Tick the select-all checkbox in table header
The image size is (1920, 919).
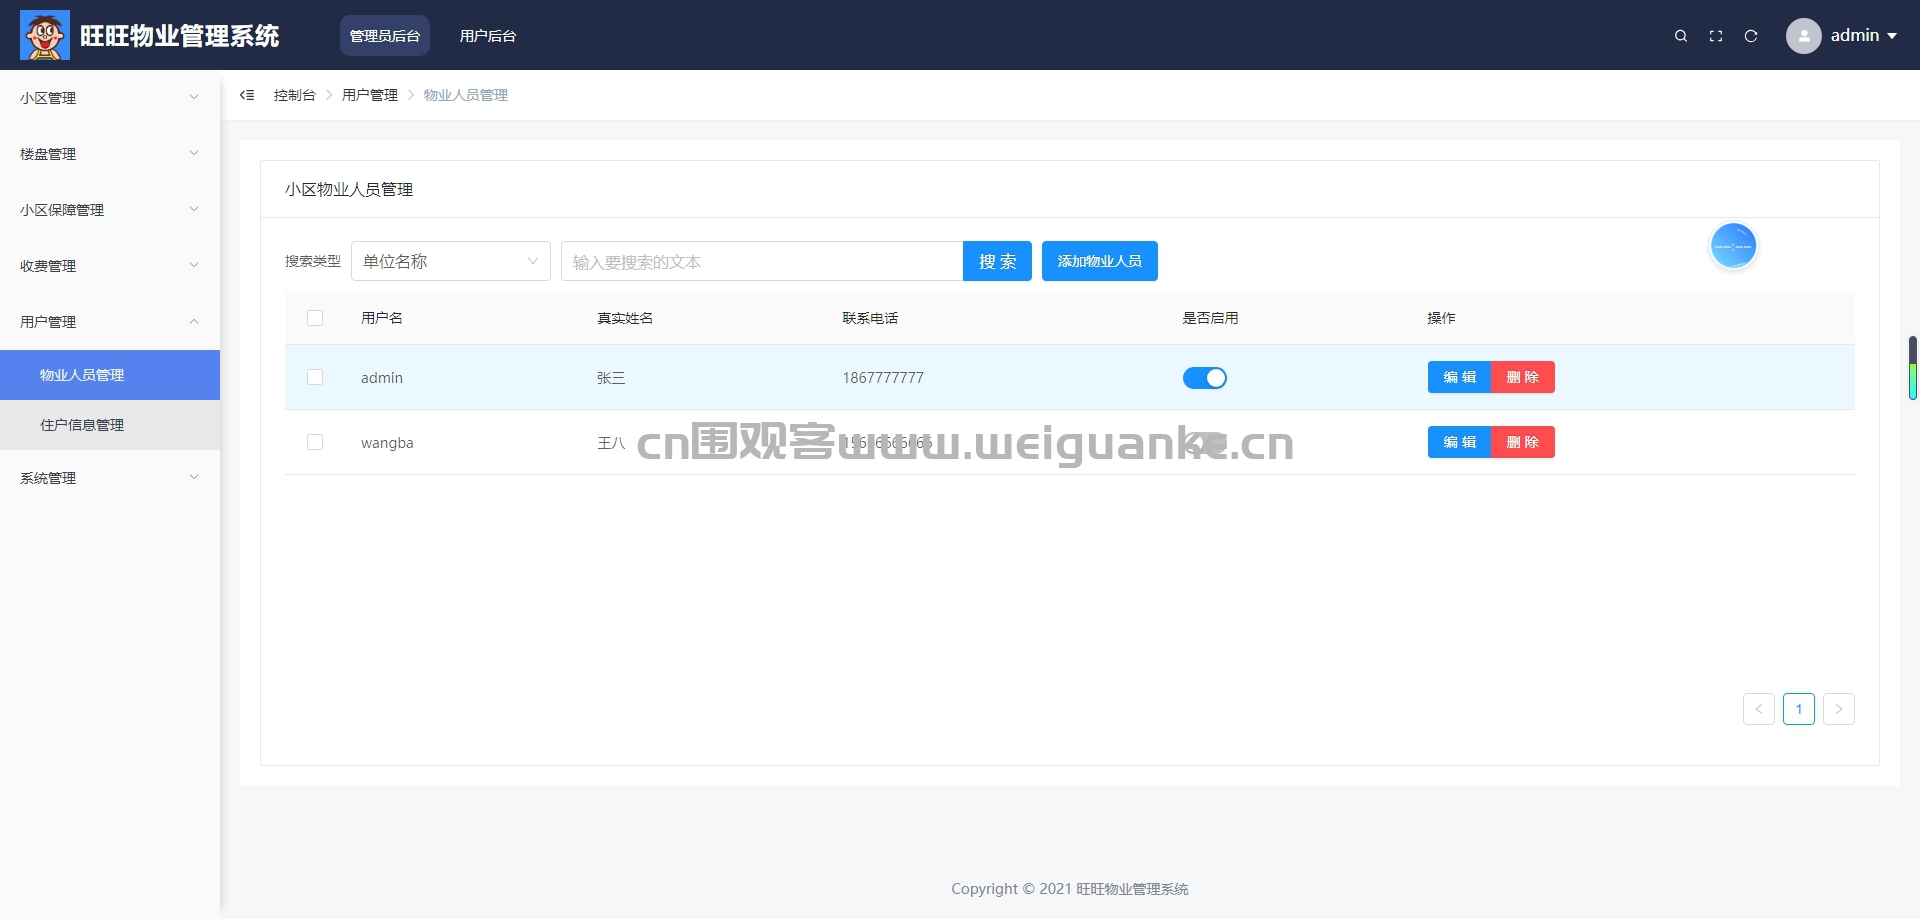coord(315,318)
